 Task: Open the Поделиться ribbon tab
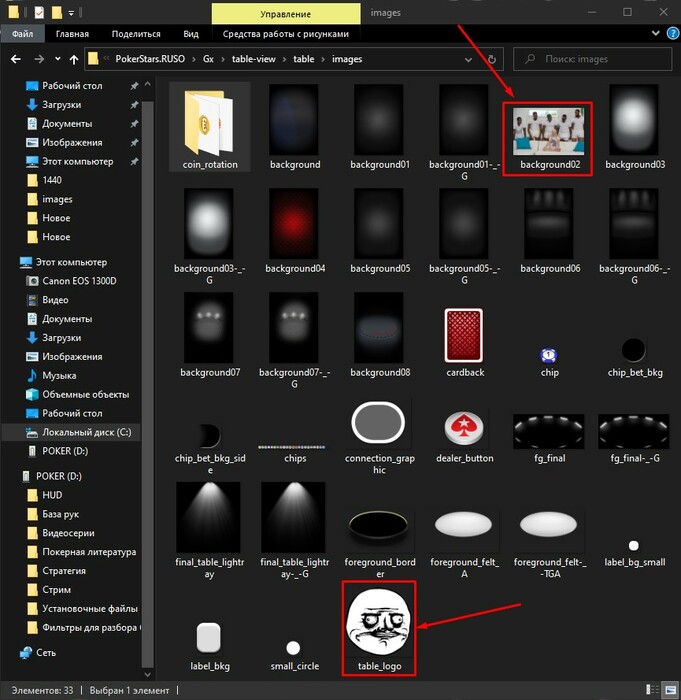[x=136, y=33]
